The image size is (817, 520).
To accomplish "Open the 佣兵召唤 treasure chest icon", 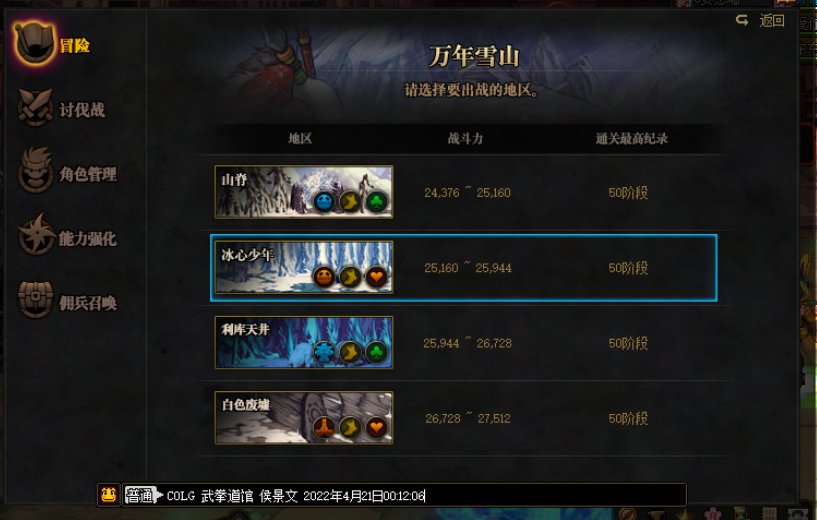I will click(x=35, y=299).
